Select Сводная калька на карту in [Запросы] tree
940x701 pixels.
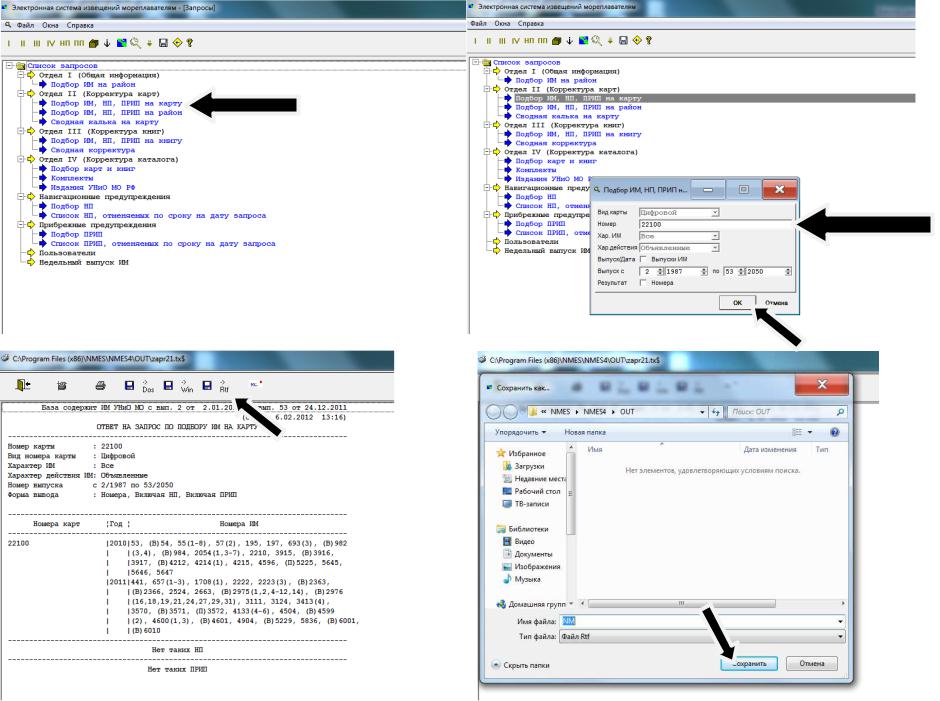104,122
